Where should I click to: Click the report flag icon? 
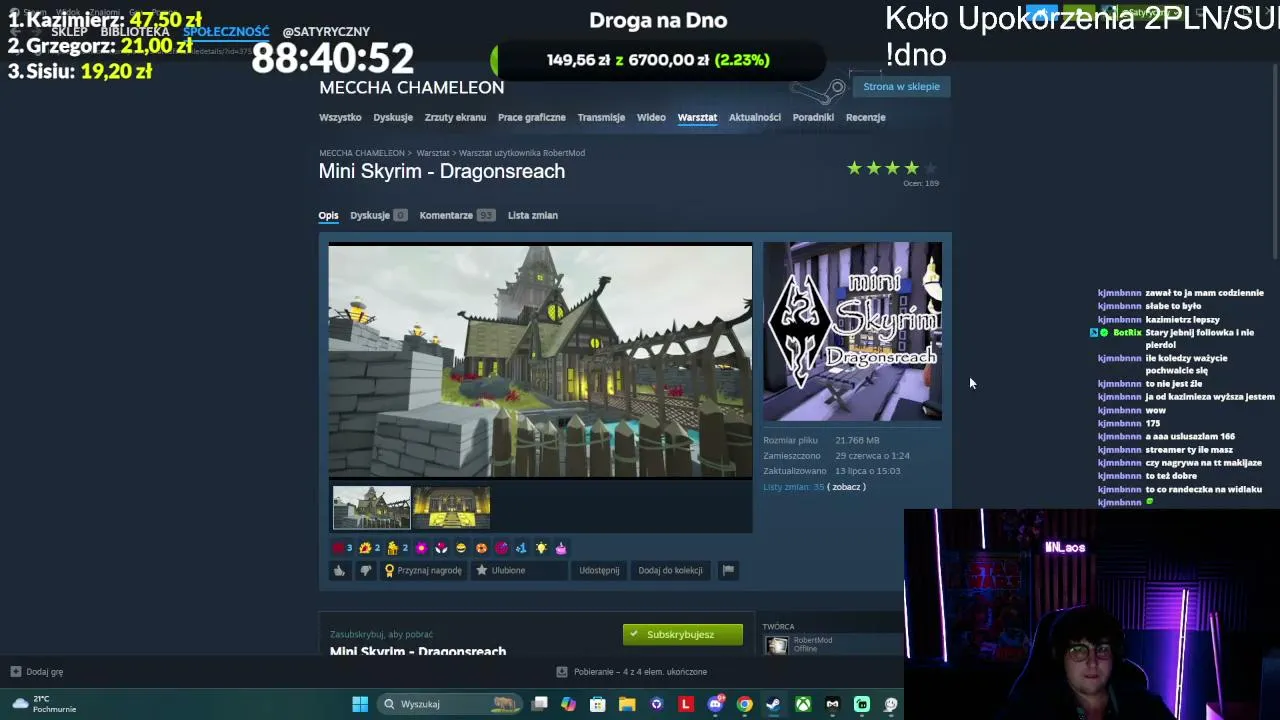(x=728, y=570)
